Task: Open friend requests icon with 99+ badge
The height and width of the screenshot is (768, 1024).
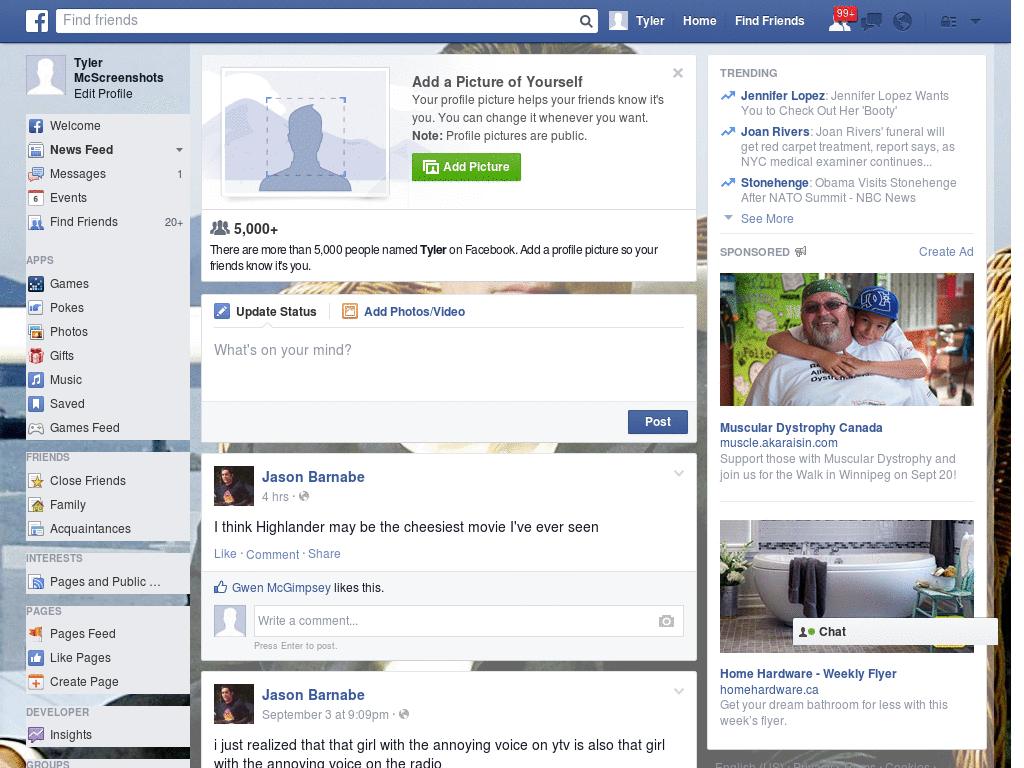Action: [x=840, y=21]
